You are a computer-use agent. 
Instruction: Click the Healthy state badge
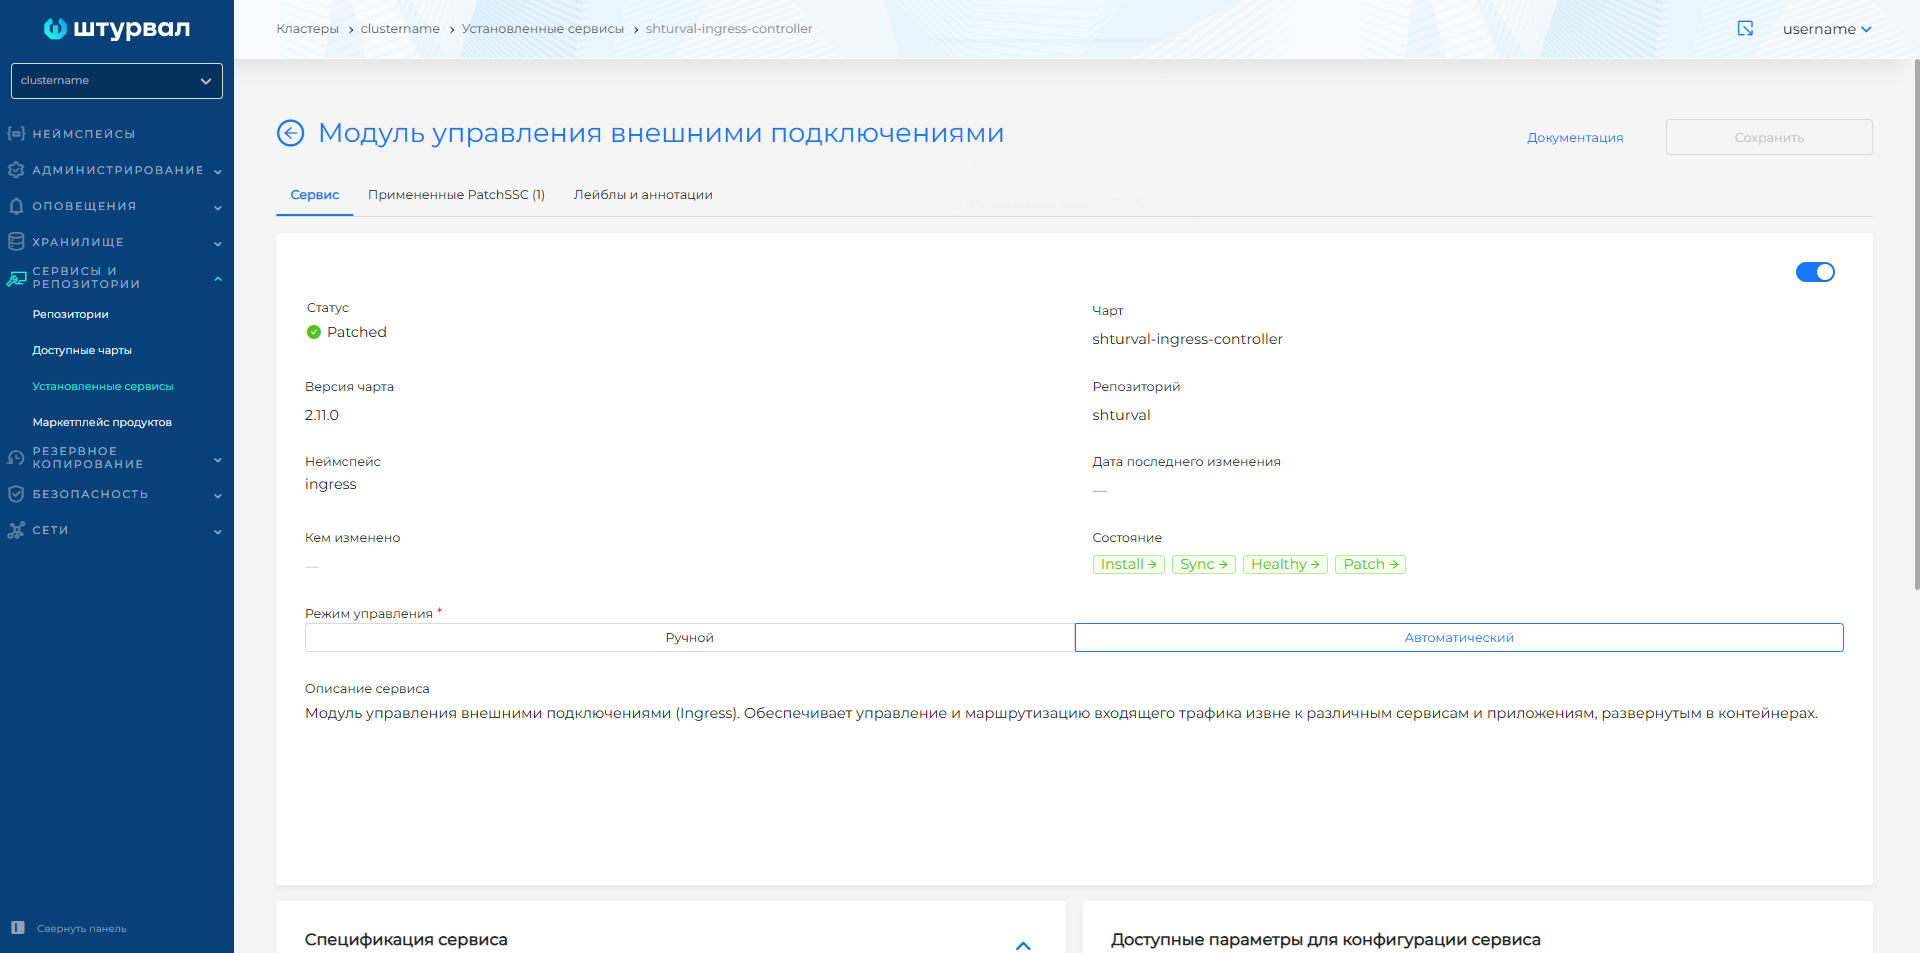pos(1284,565)
